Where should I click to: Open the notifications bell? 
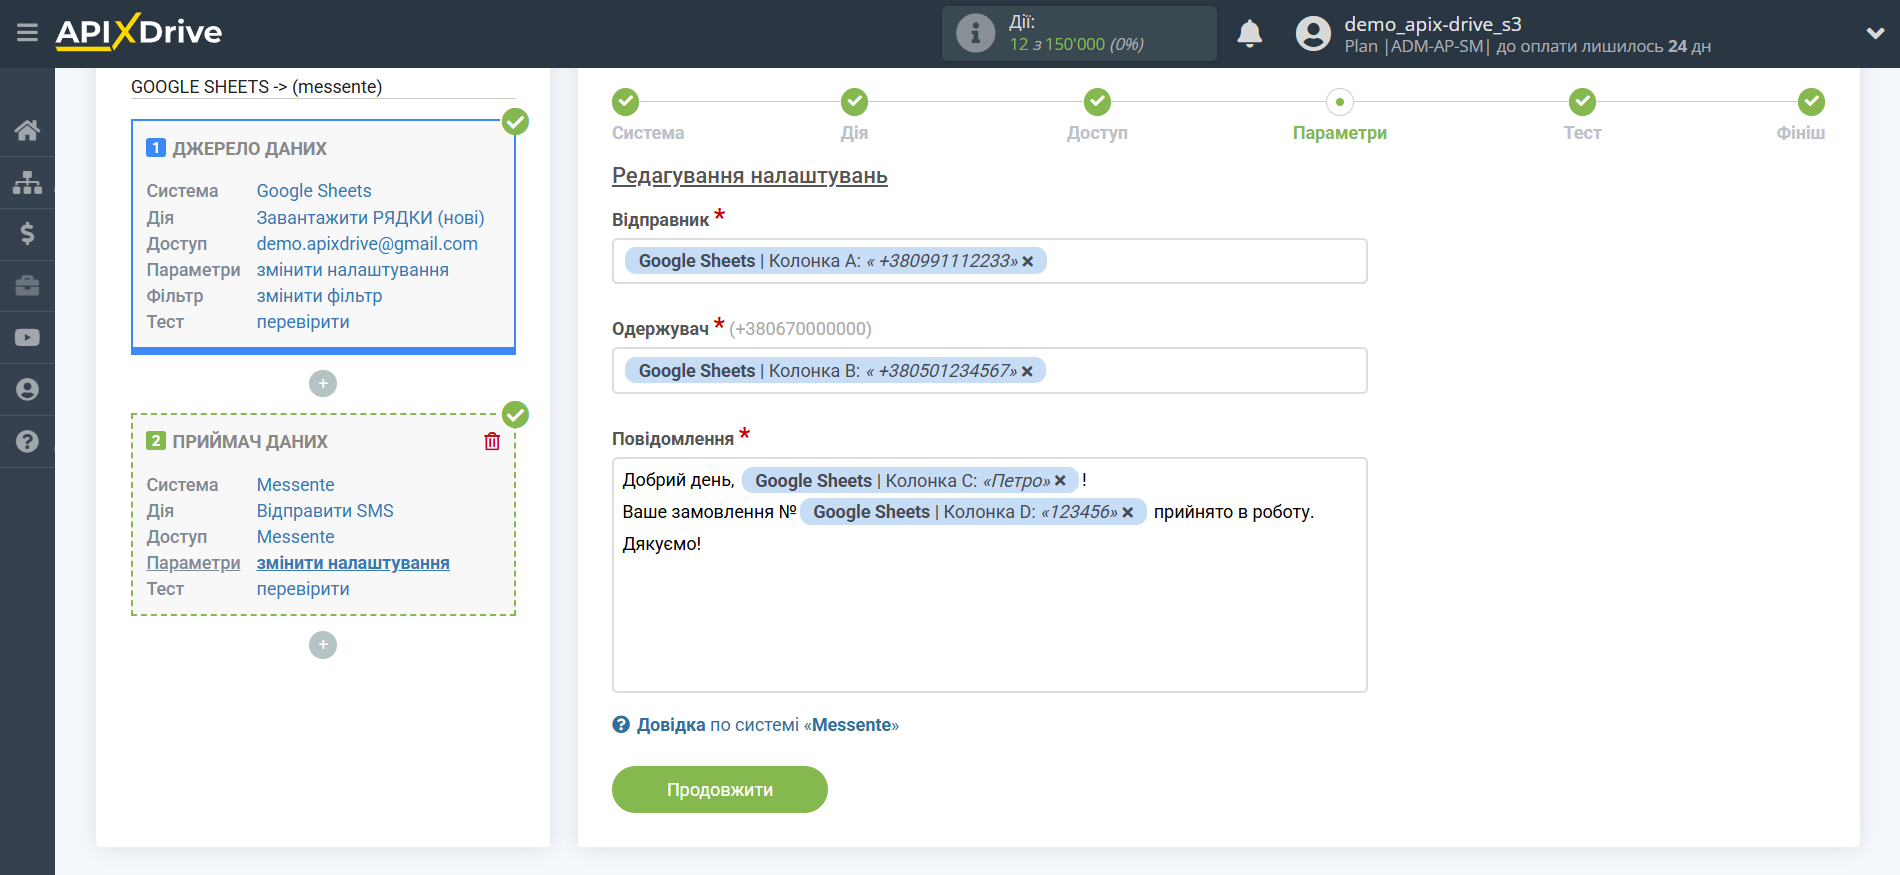pyautogui.click(x=1249, y=34)
